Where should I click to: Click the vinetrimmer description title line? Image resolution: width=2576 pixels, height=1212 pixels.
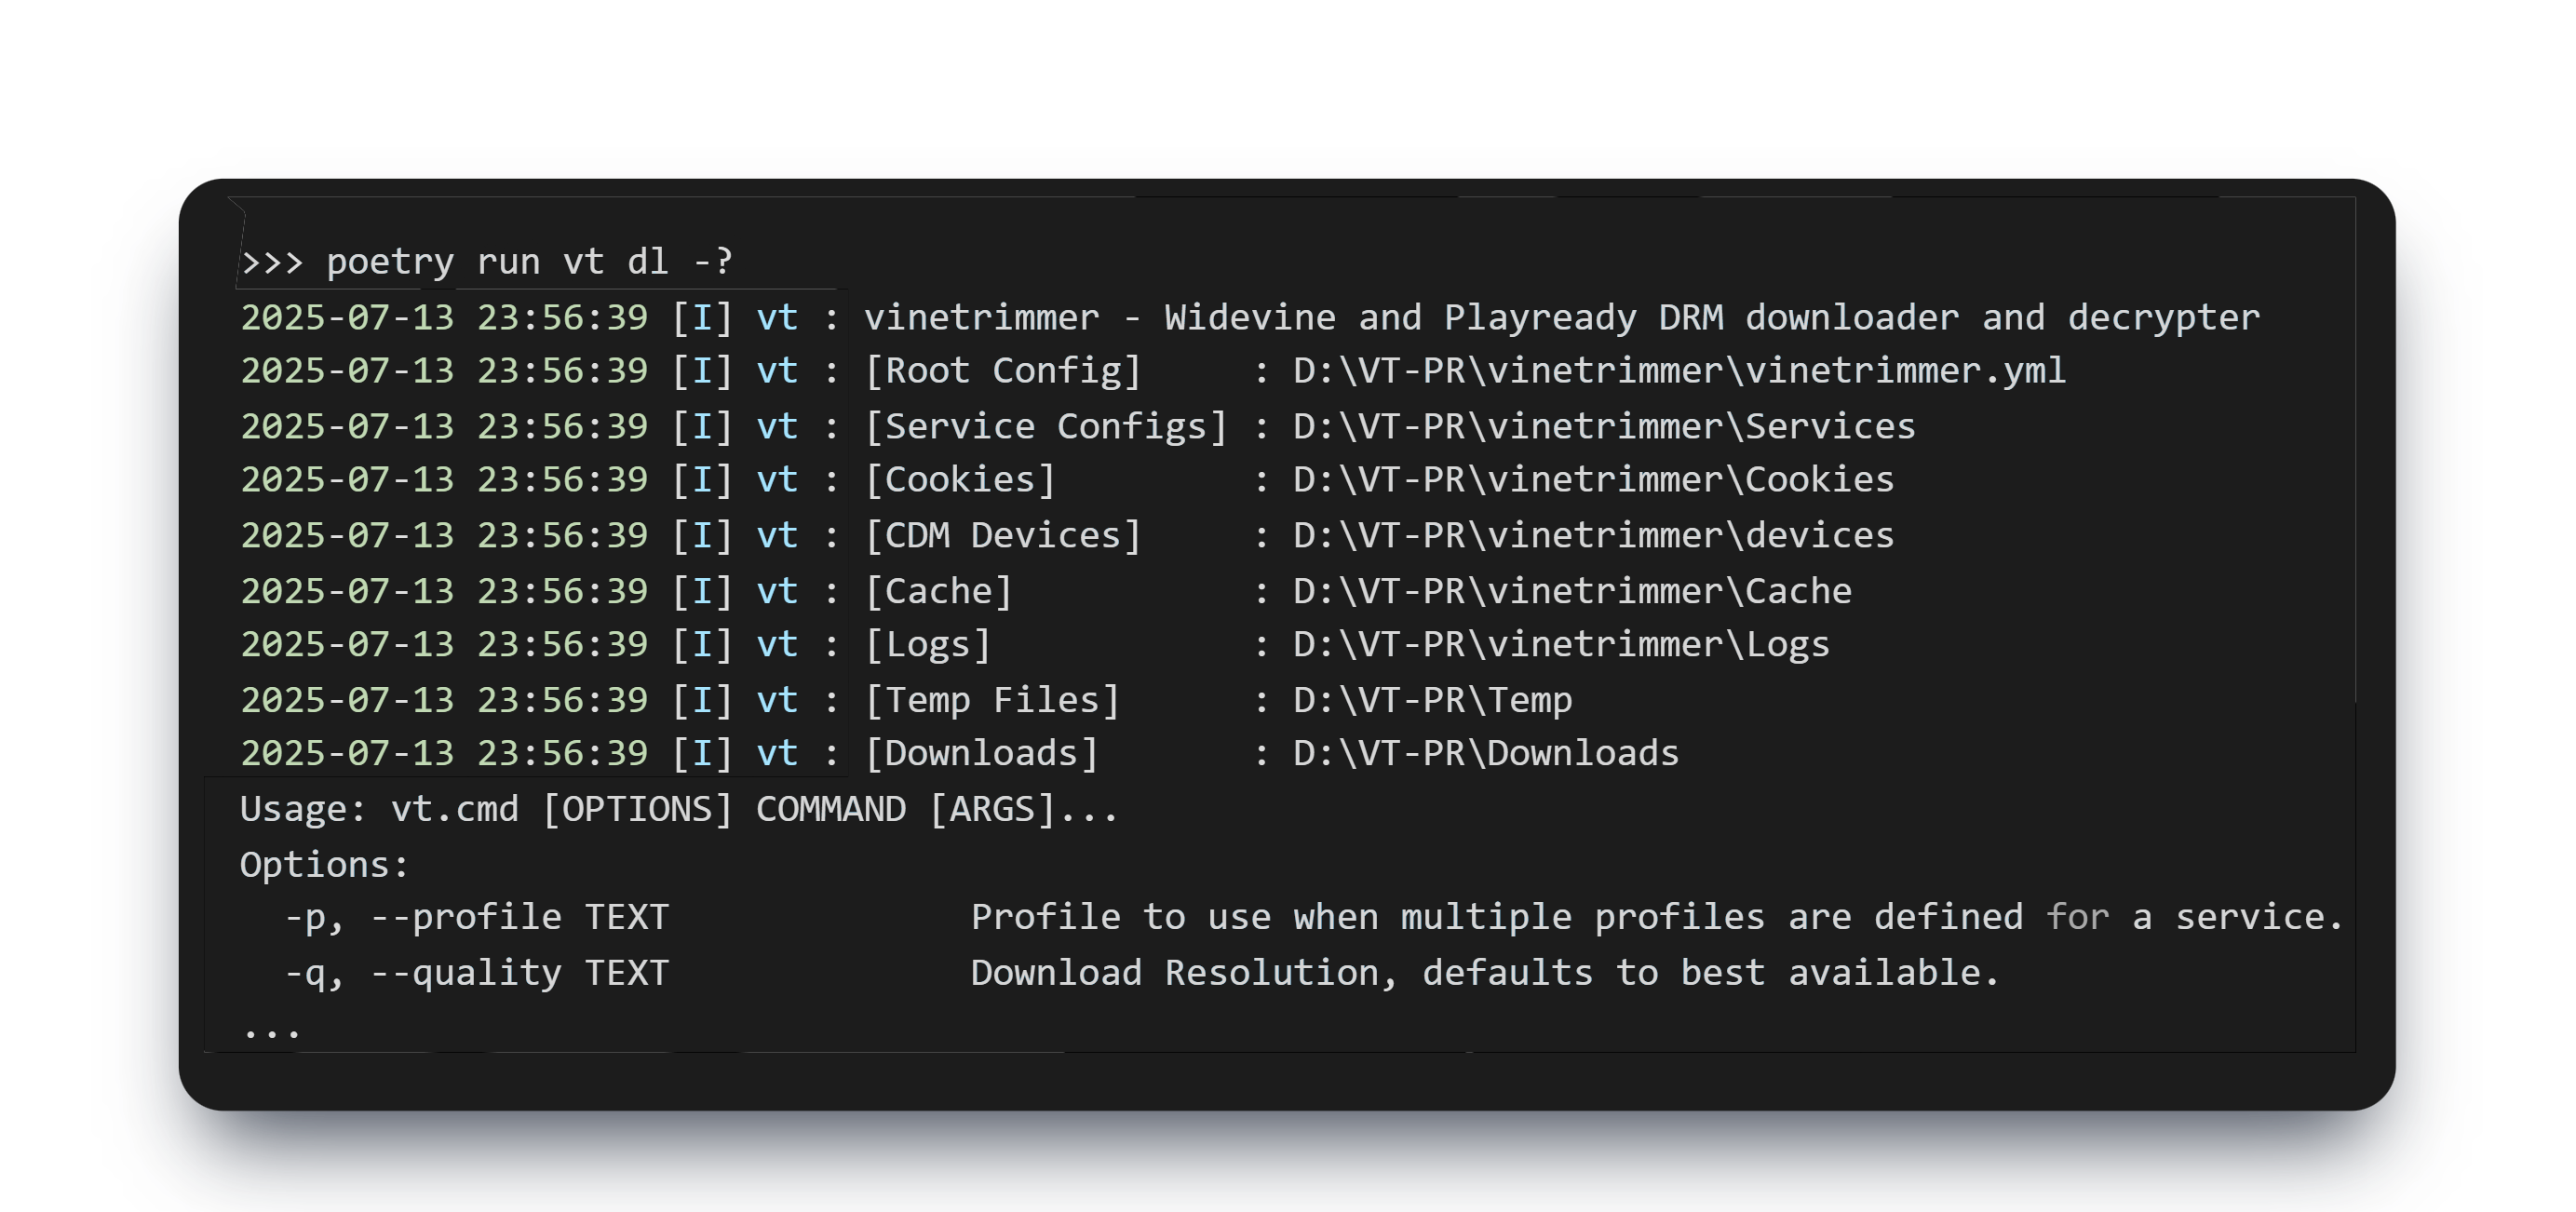[x=1560, y=318]
